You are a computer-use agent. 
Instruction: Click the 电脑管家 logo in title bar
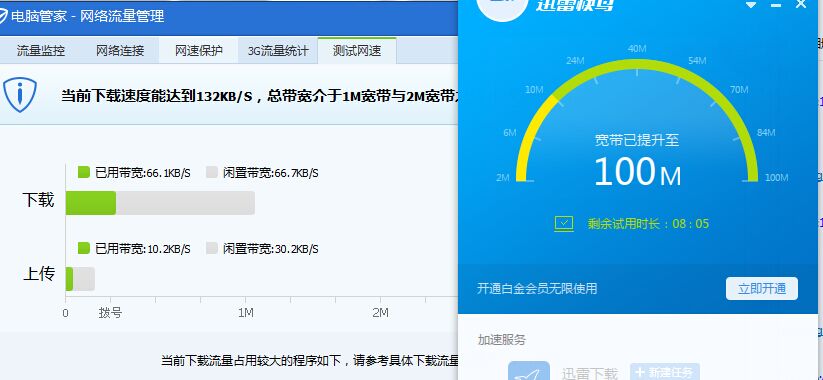pos(3,16)
